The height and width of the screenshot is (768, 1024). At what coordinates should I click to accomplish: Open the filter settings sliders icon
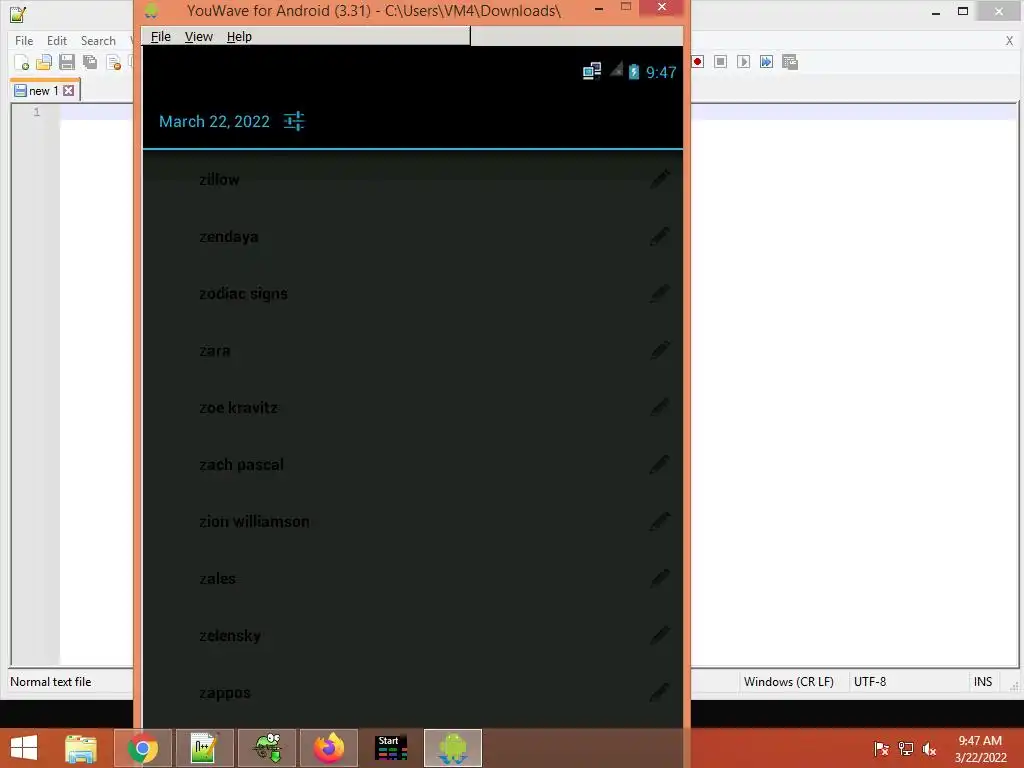(x=294, y=121)
